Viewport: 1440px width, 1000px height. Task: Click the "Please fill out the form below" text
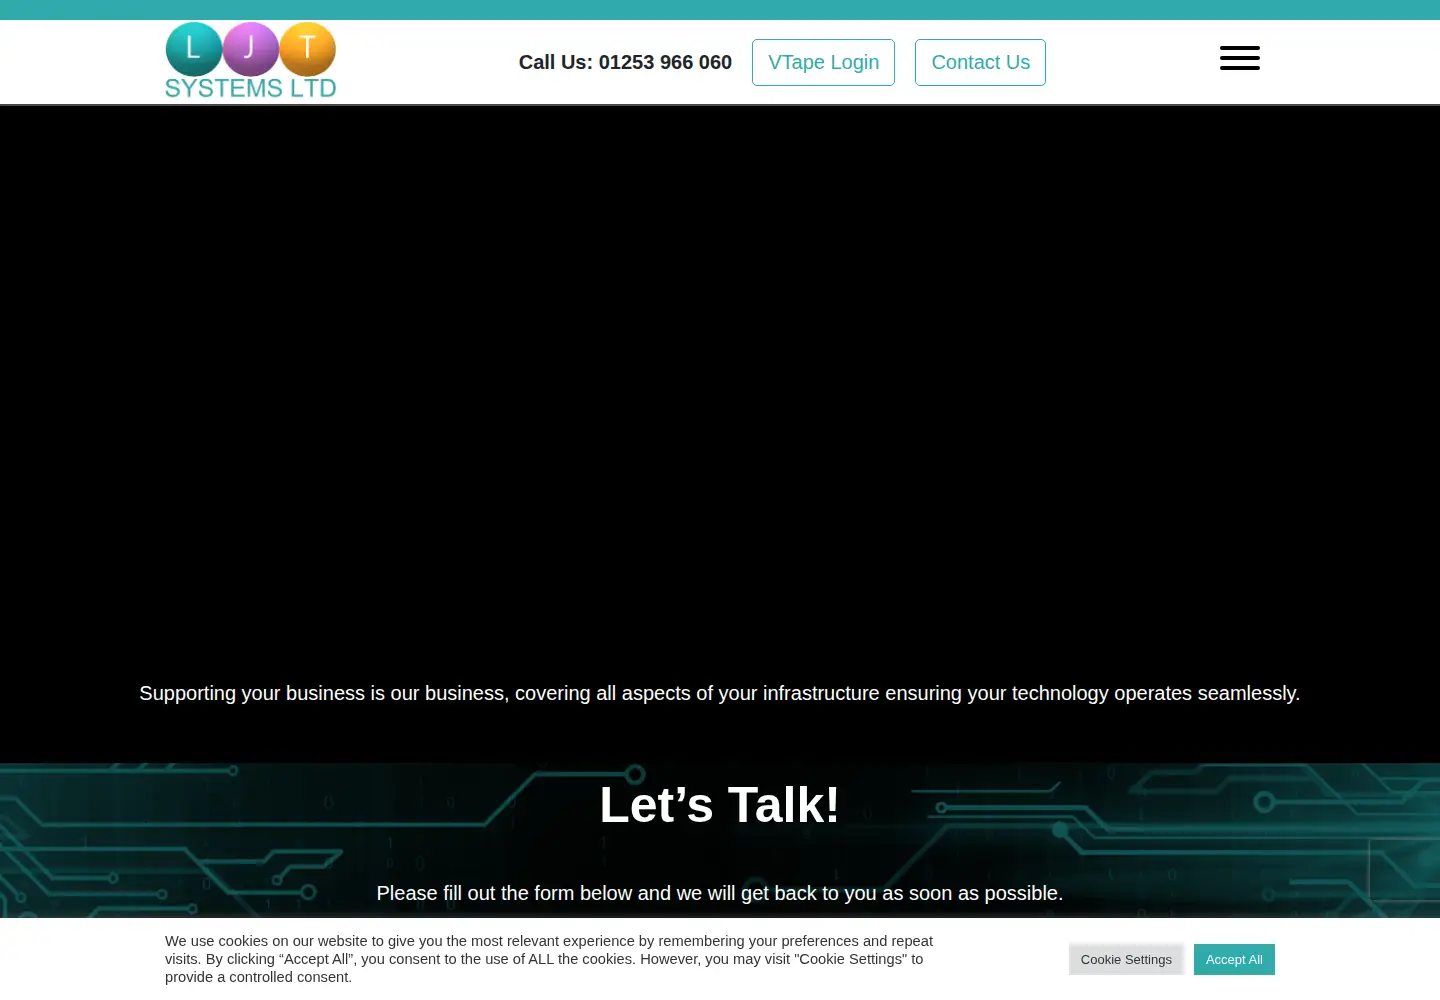tap(720, 893)
